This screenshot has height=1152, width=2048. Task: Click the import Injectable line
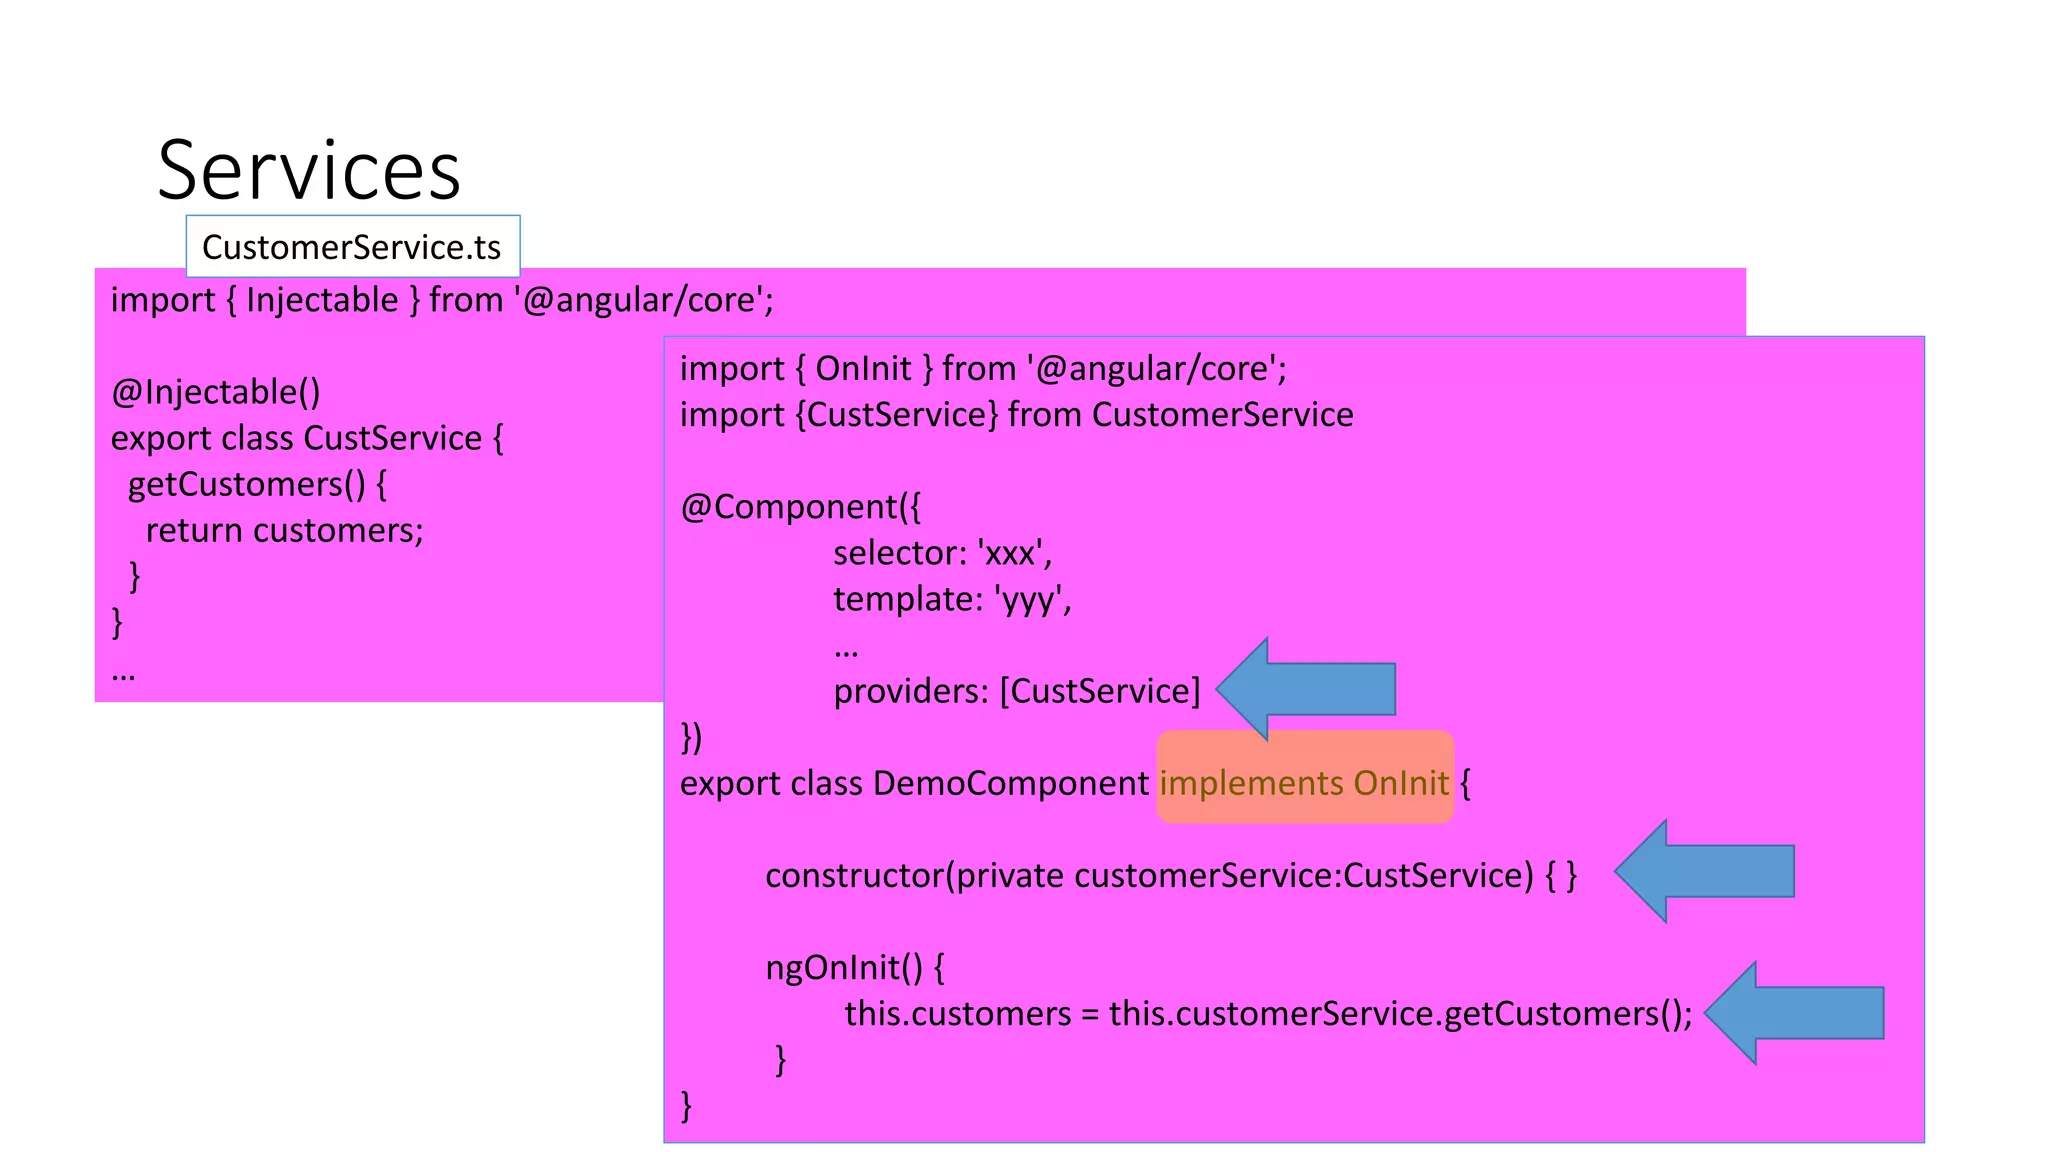tap(442, 300)
